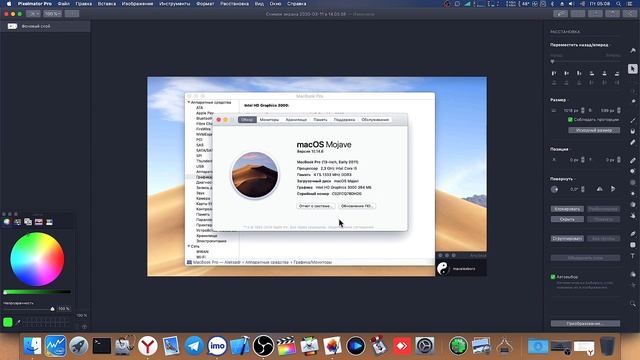Click the Y position stepper
The image size is (640, 360).
(x=619, y=160)
